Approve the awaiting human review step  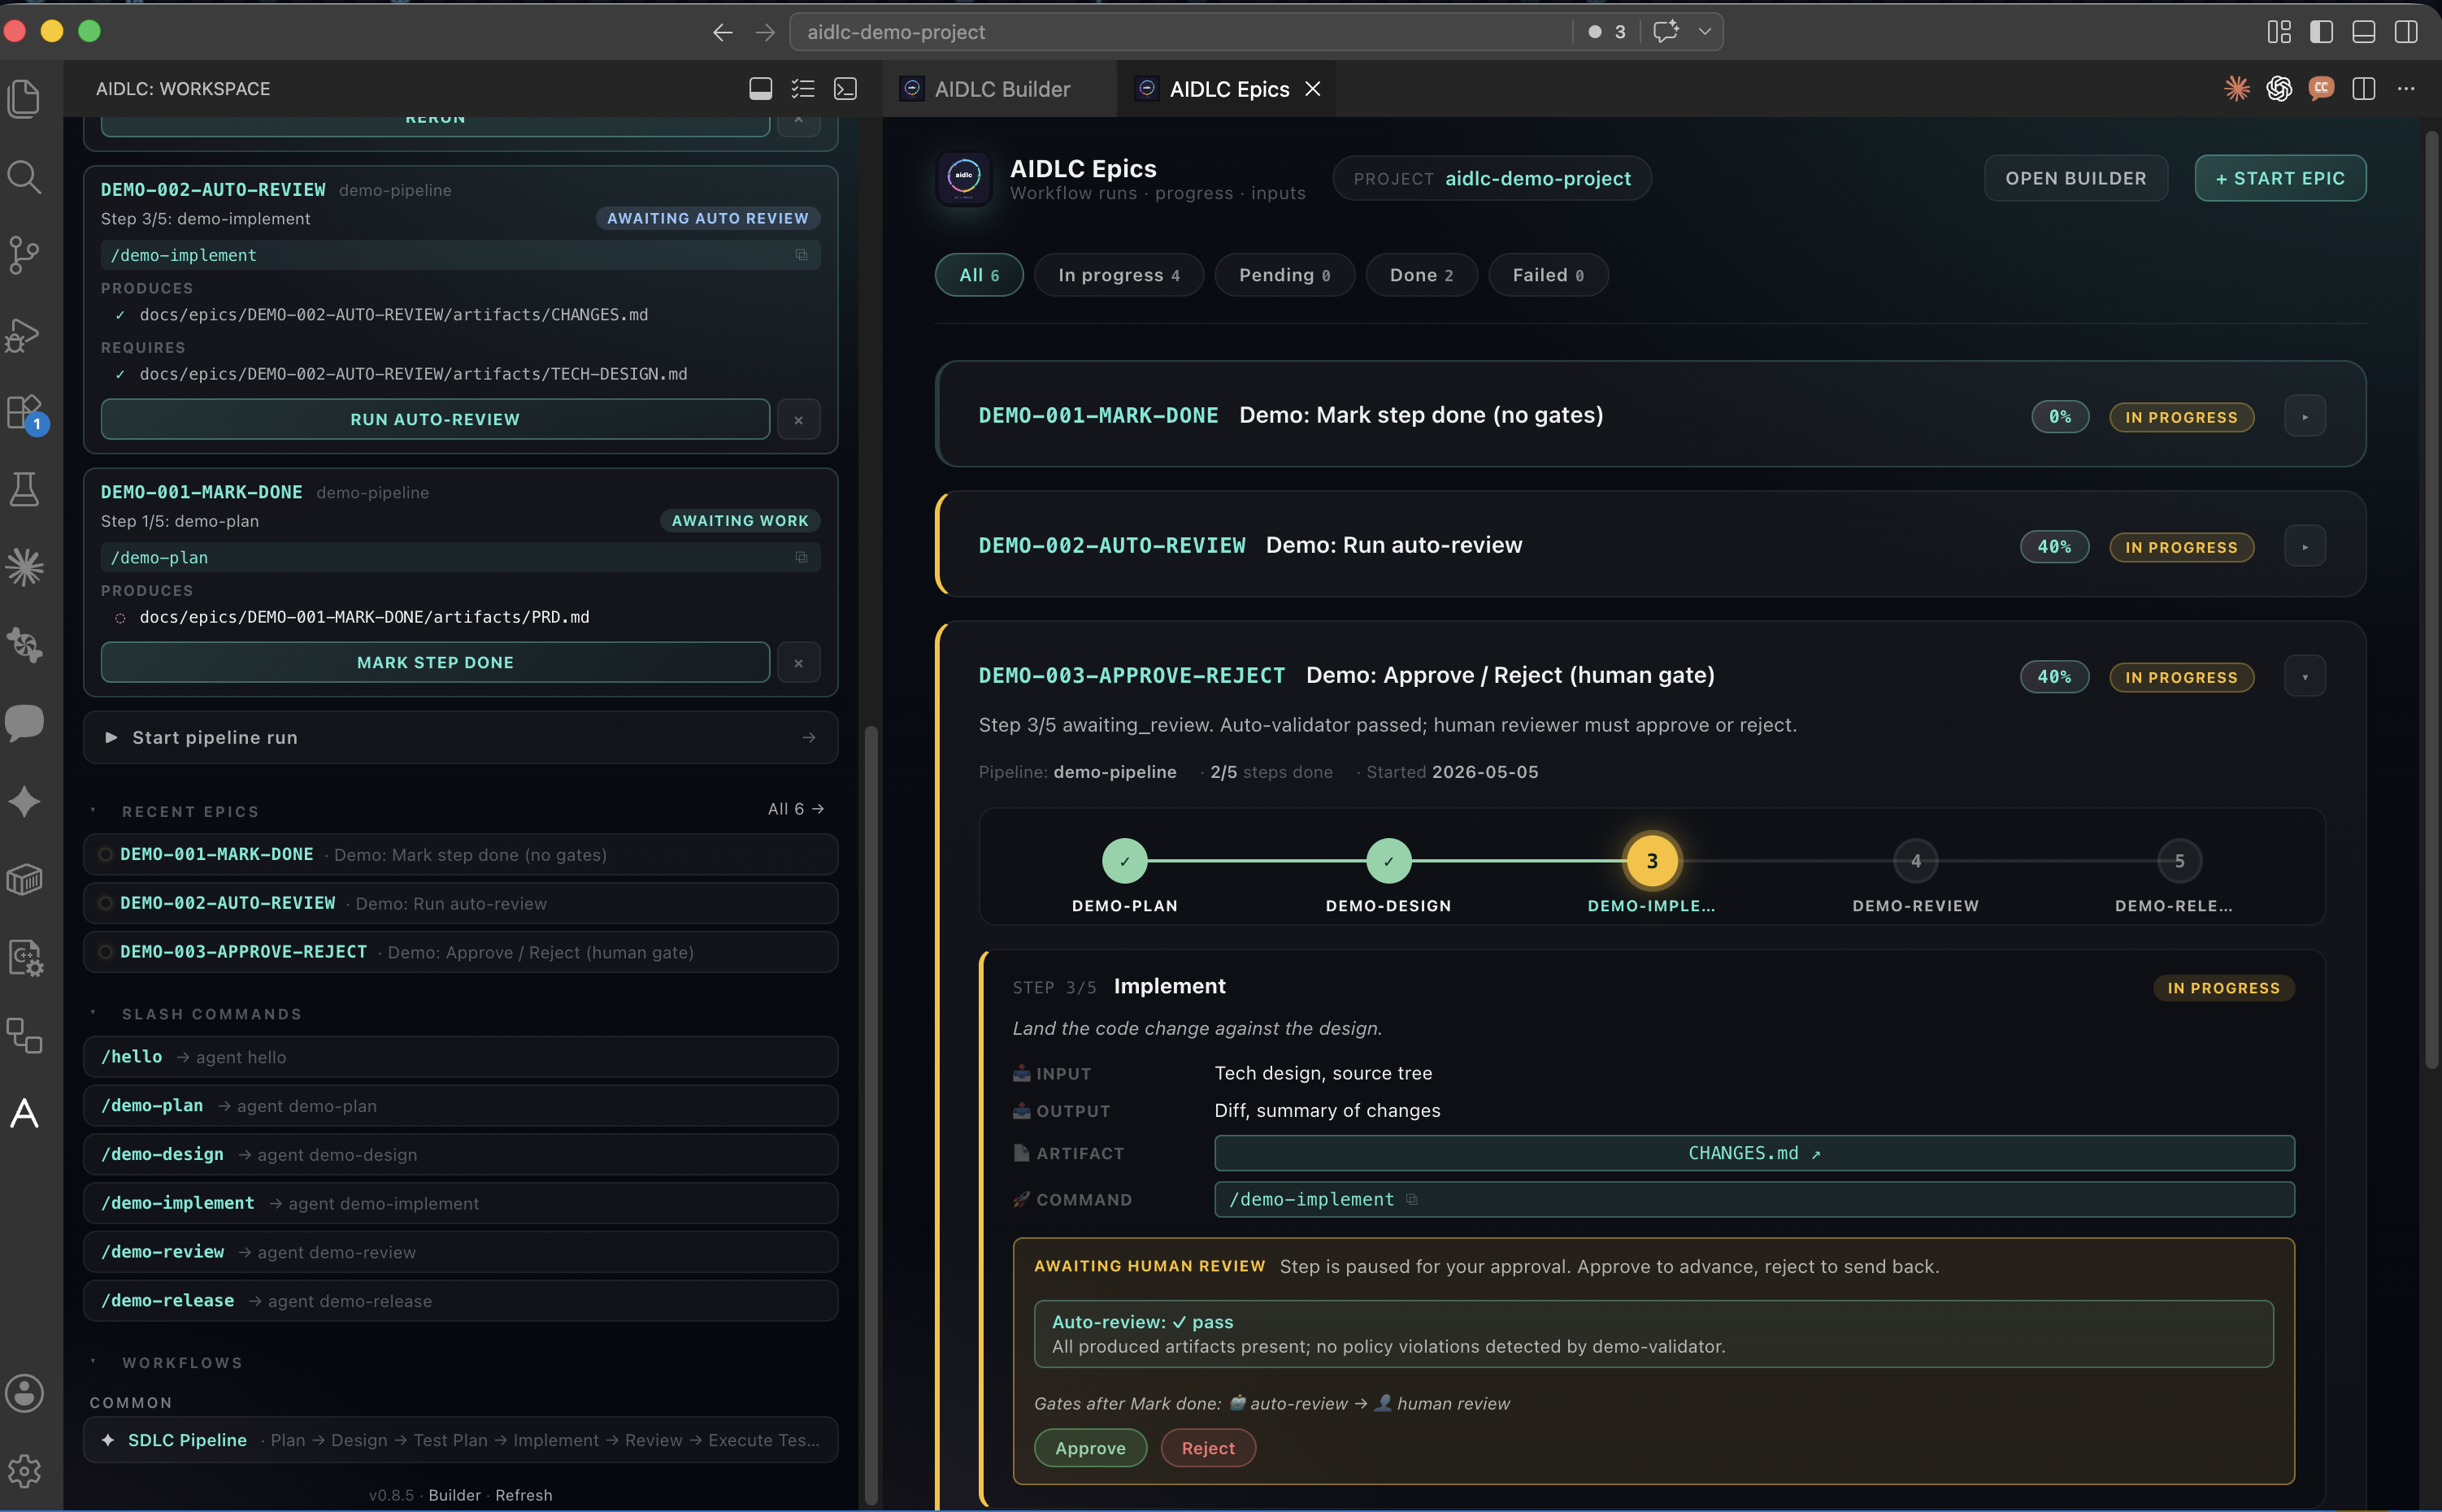coord(1090,1448)
